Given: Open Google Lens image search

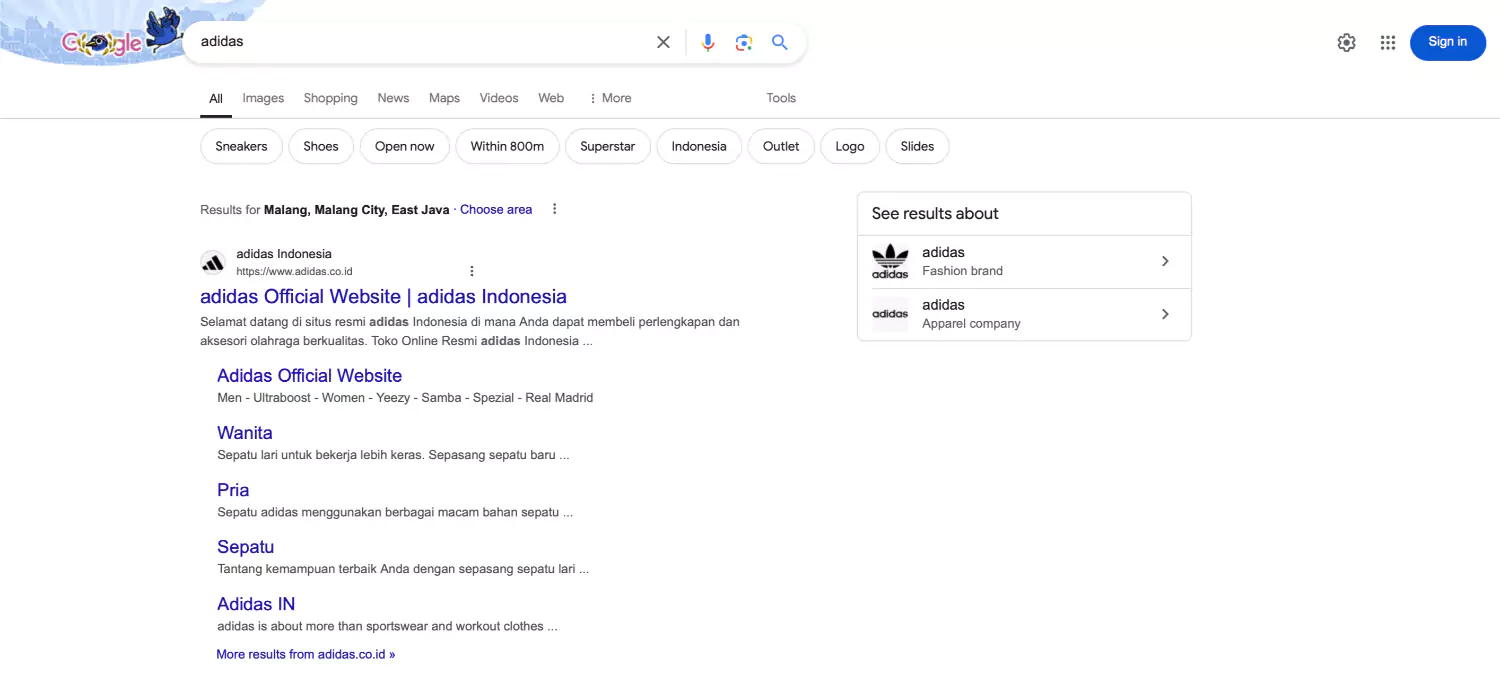Looking at the screenshot, I should [x=743, y=42].
